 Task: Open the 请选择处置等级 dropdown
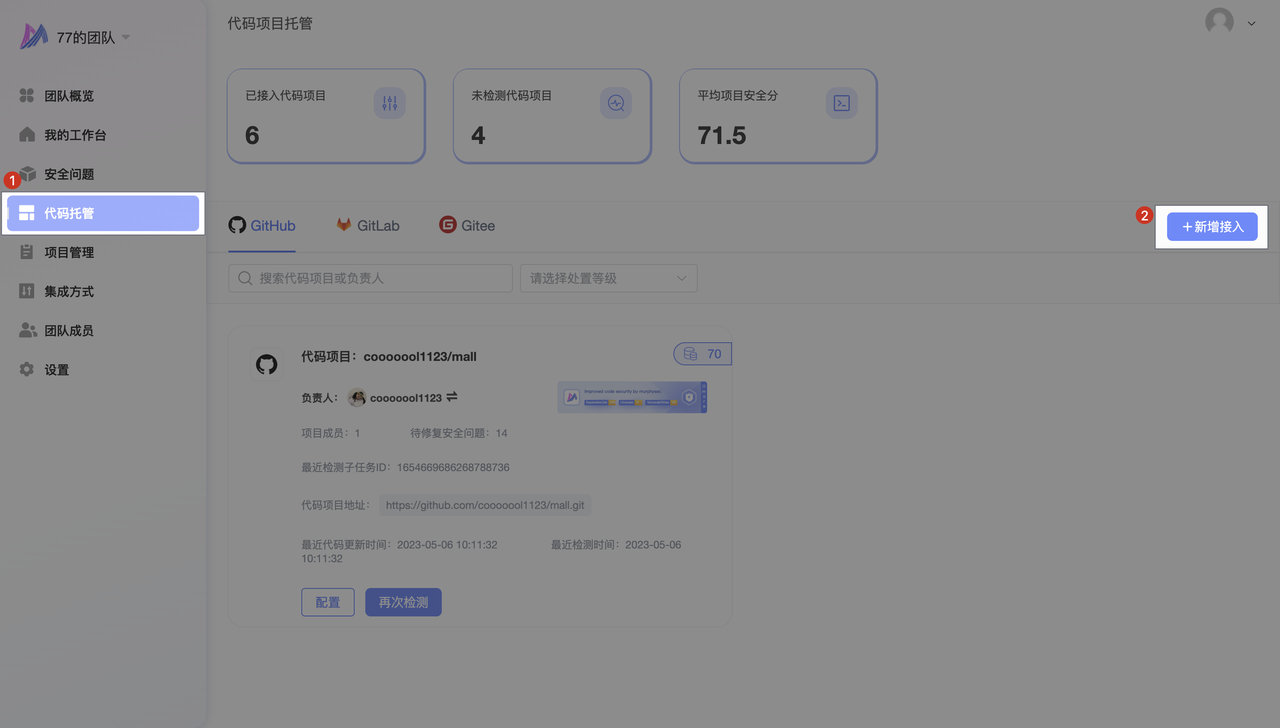pyautogui.click(x=608, y=278)
